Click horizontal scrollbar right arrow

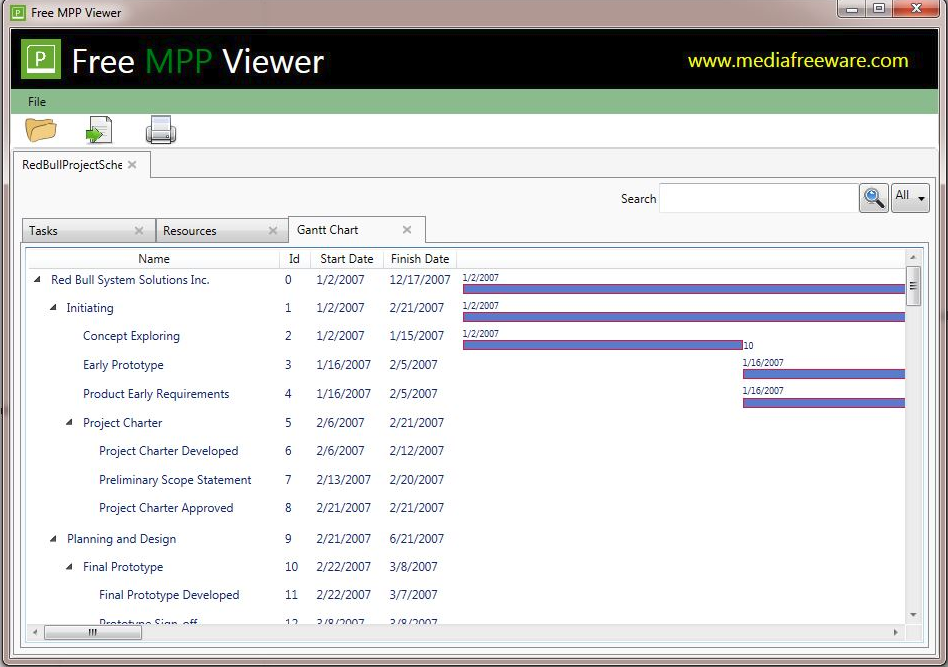pos(896,633)
